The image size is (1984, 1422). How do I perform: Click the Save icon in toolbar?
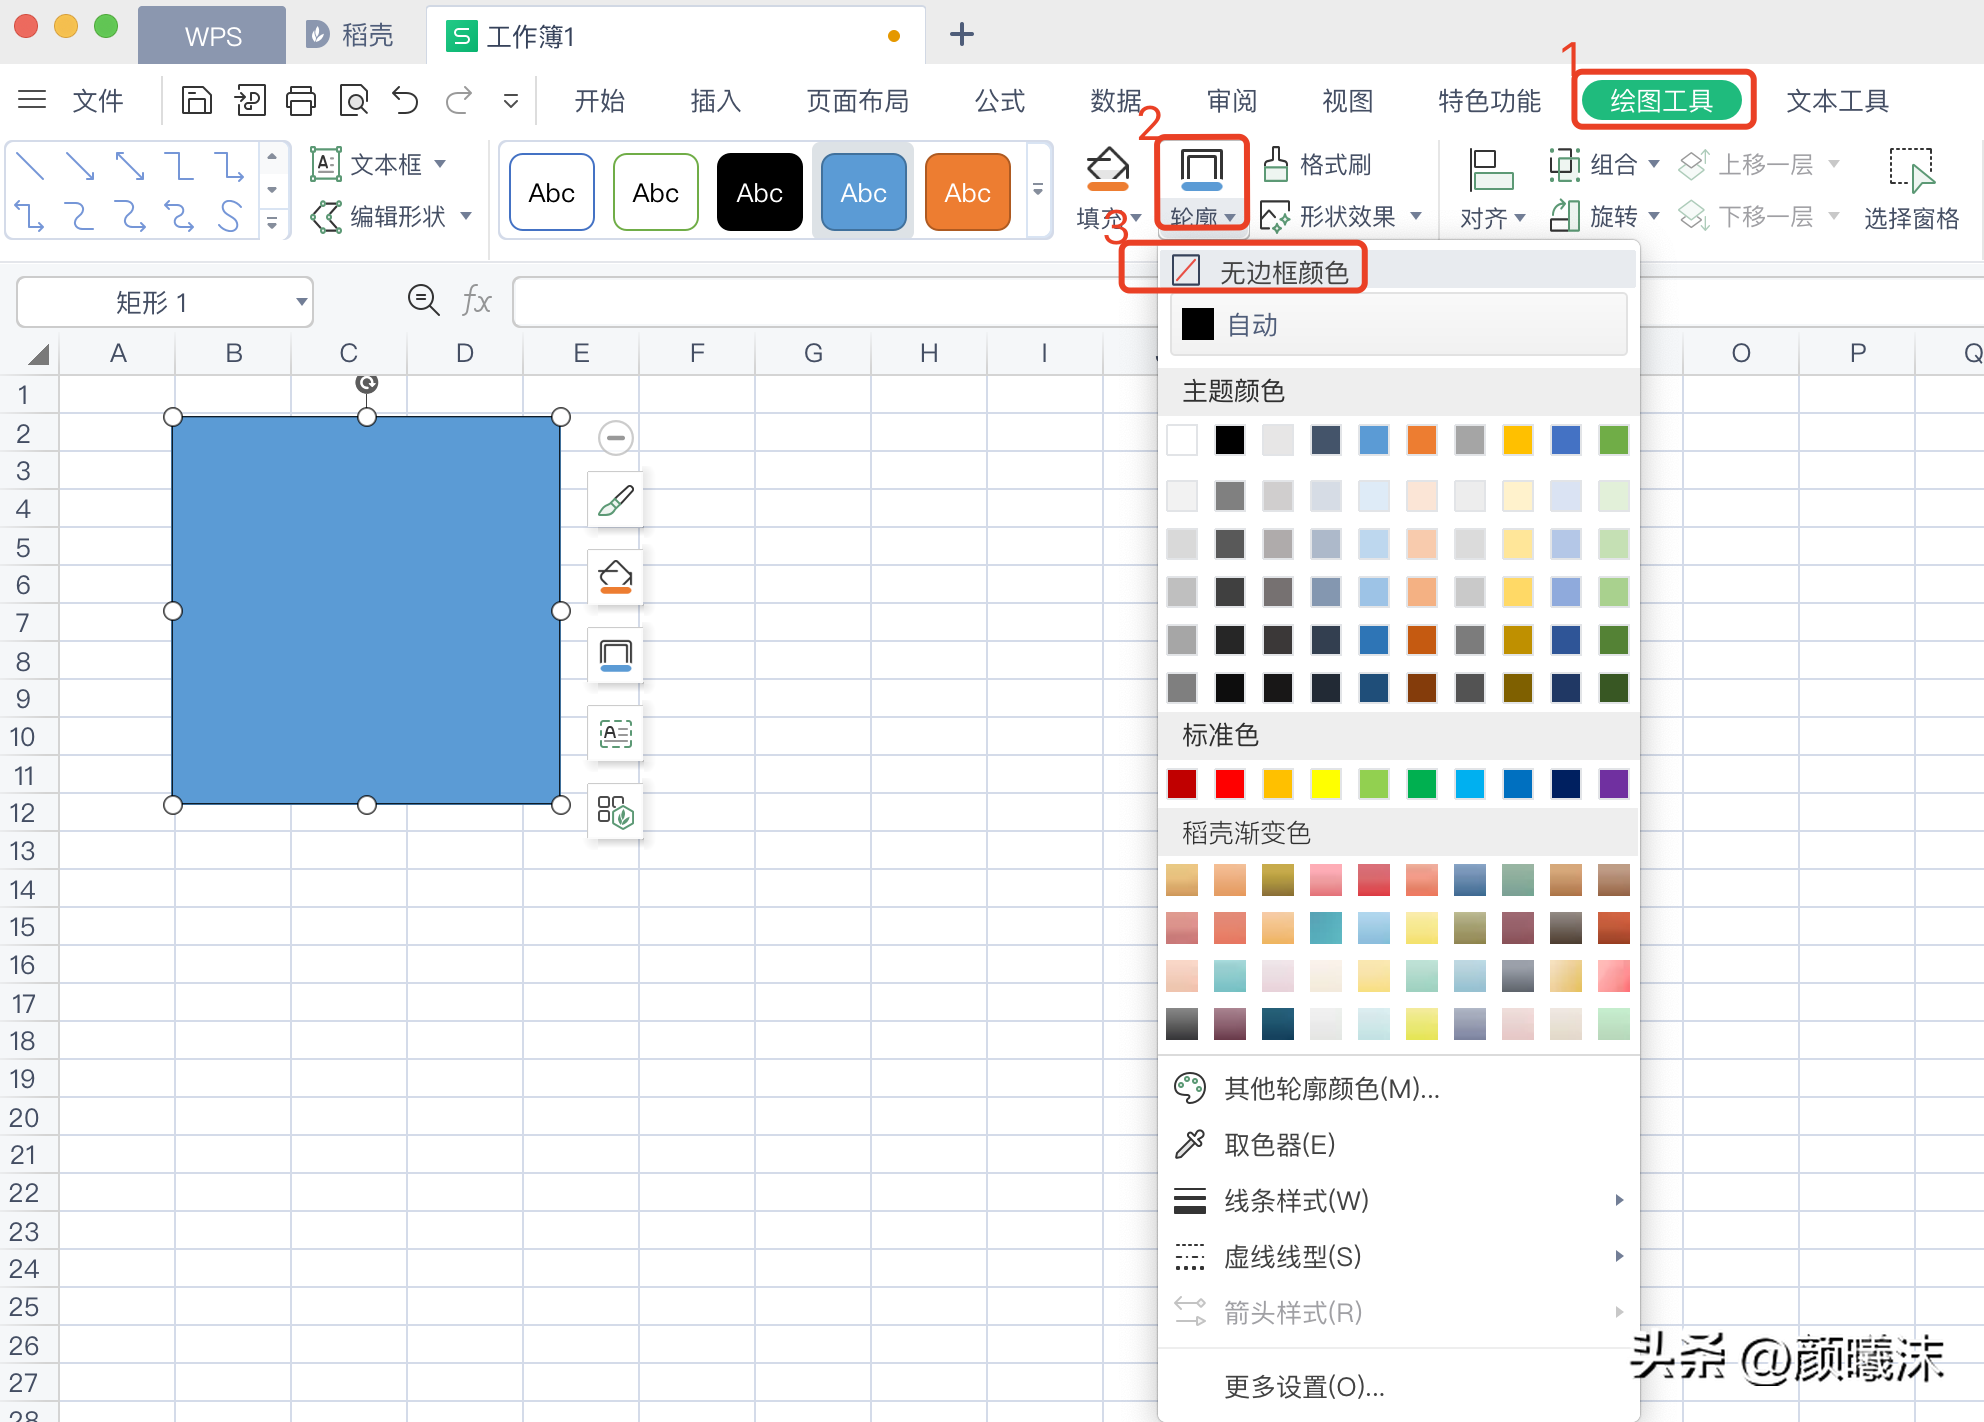[x=196, y=100]
